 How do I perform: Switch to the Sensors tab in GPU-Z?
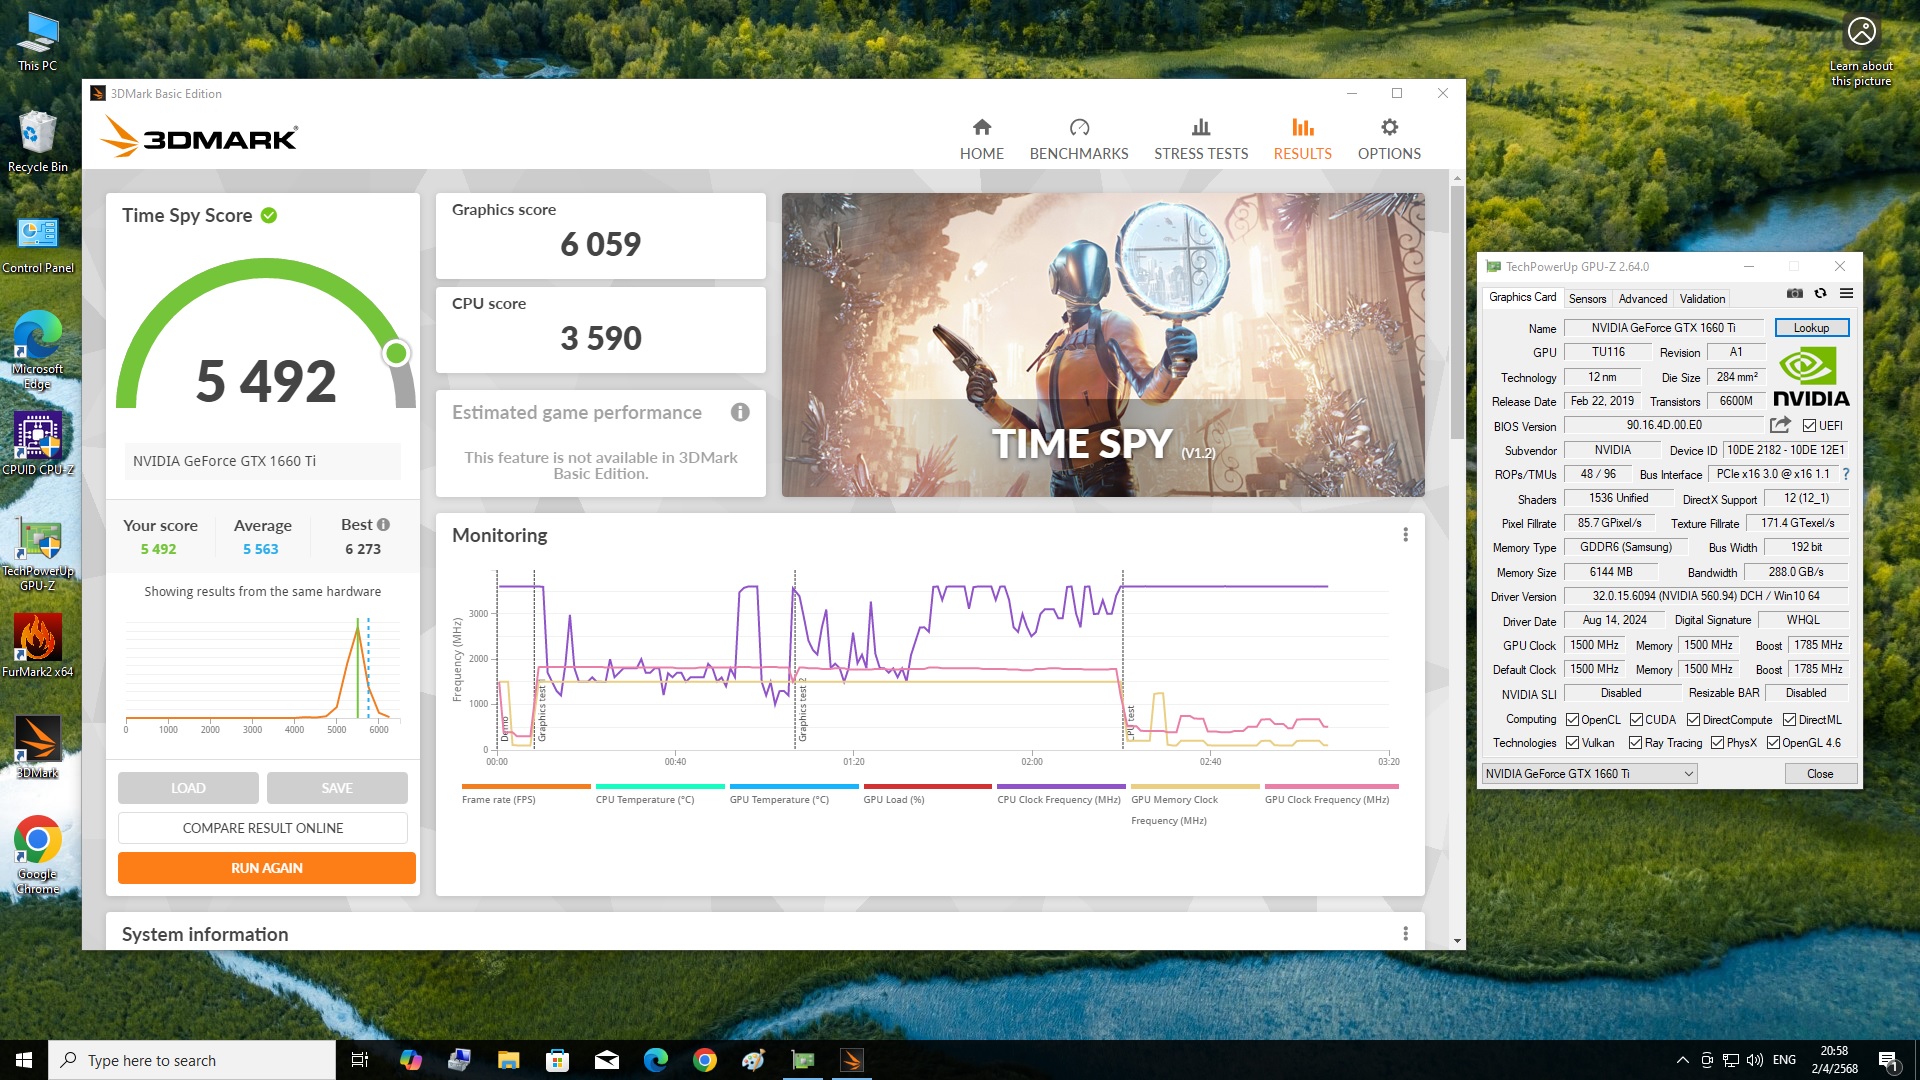click(1587, 298)
